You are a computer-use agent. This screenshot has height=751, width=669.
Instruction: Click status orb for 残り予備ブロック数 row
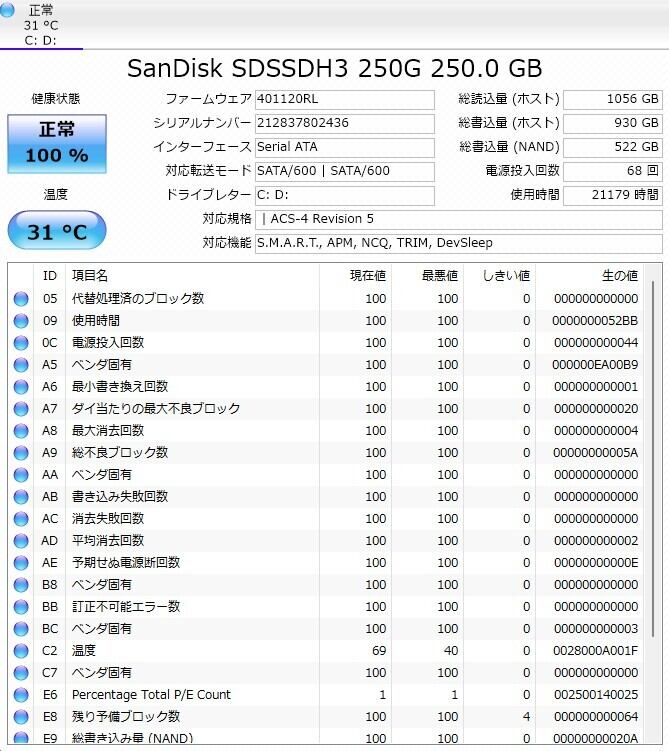[x=21, y=717]
